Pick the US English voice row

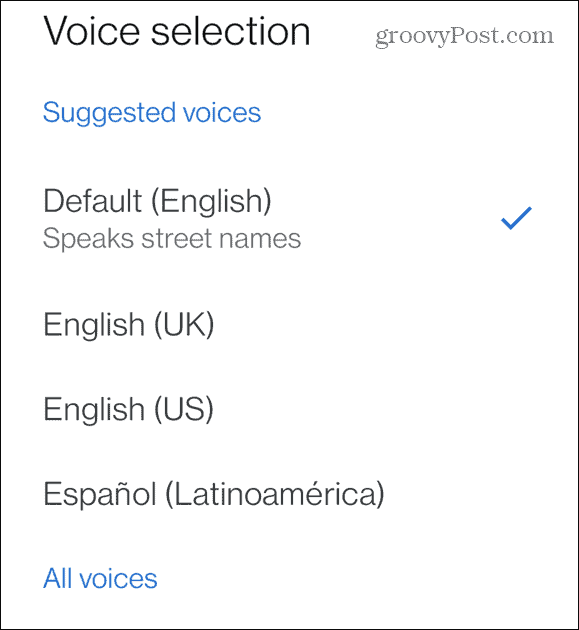click(x=289, y=409)
